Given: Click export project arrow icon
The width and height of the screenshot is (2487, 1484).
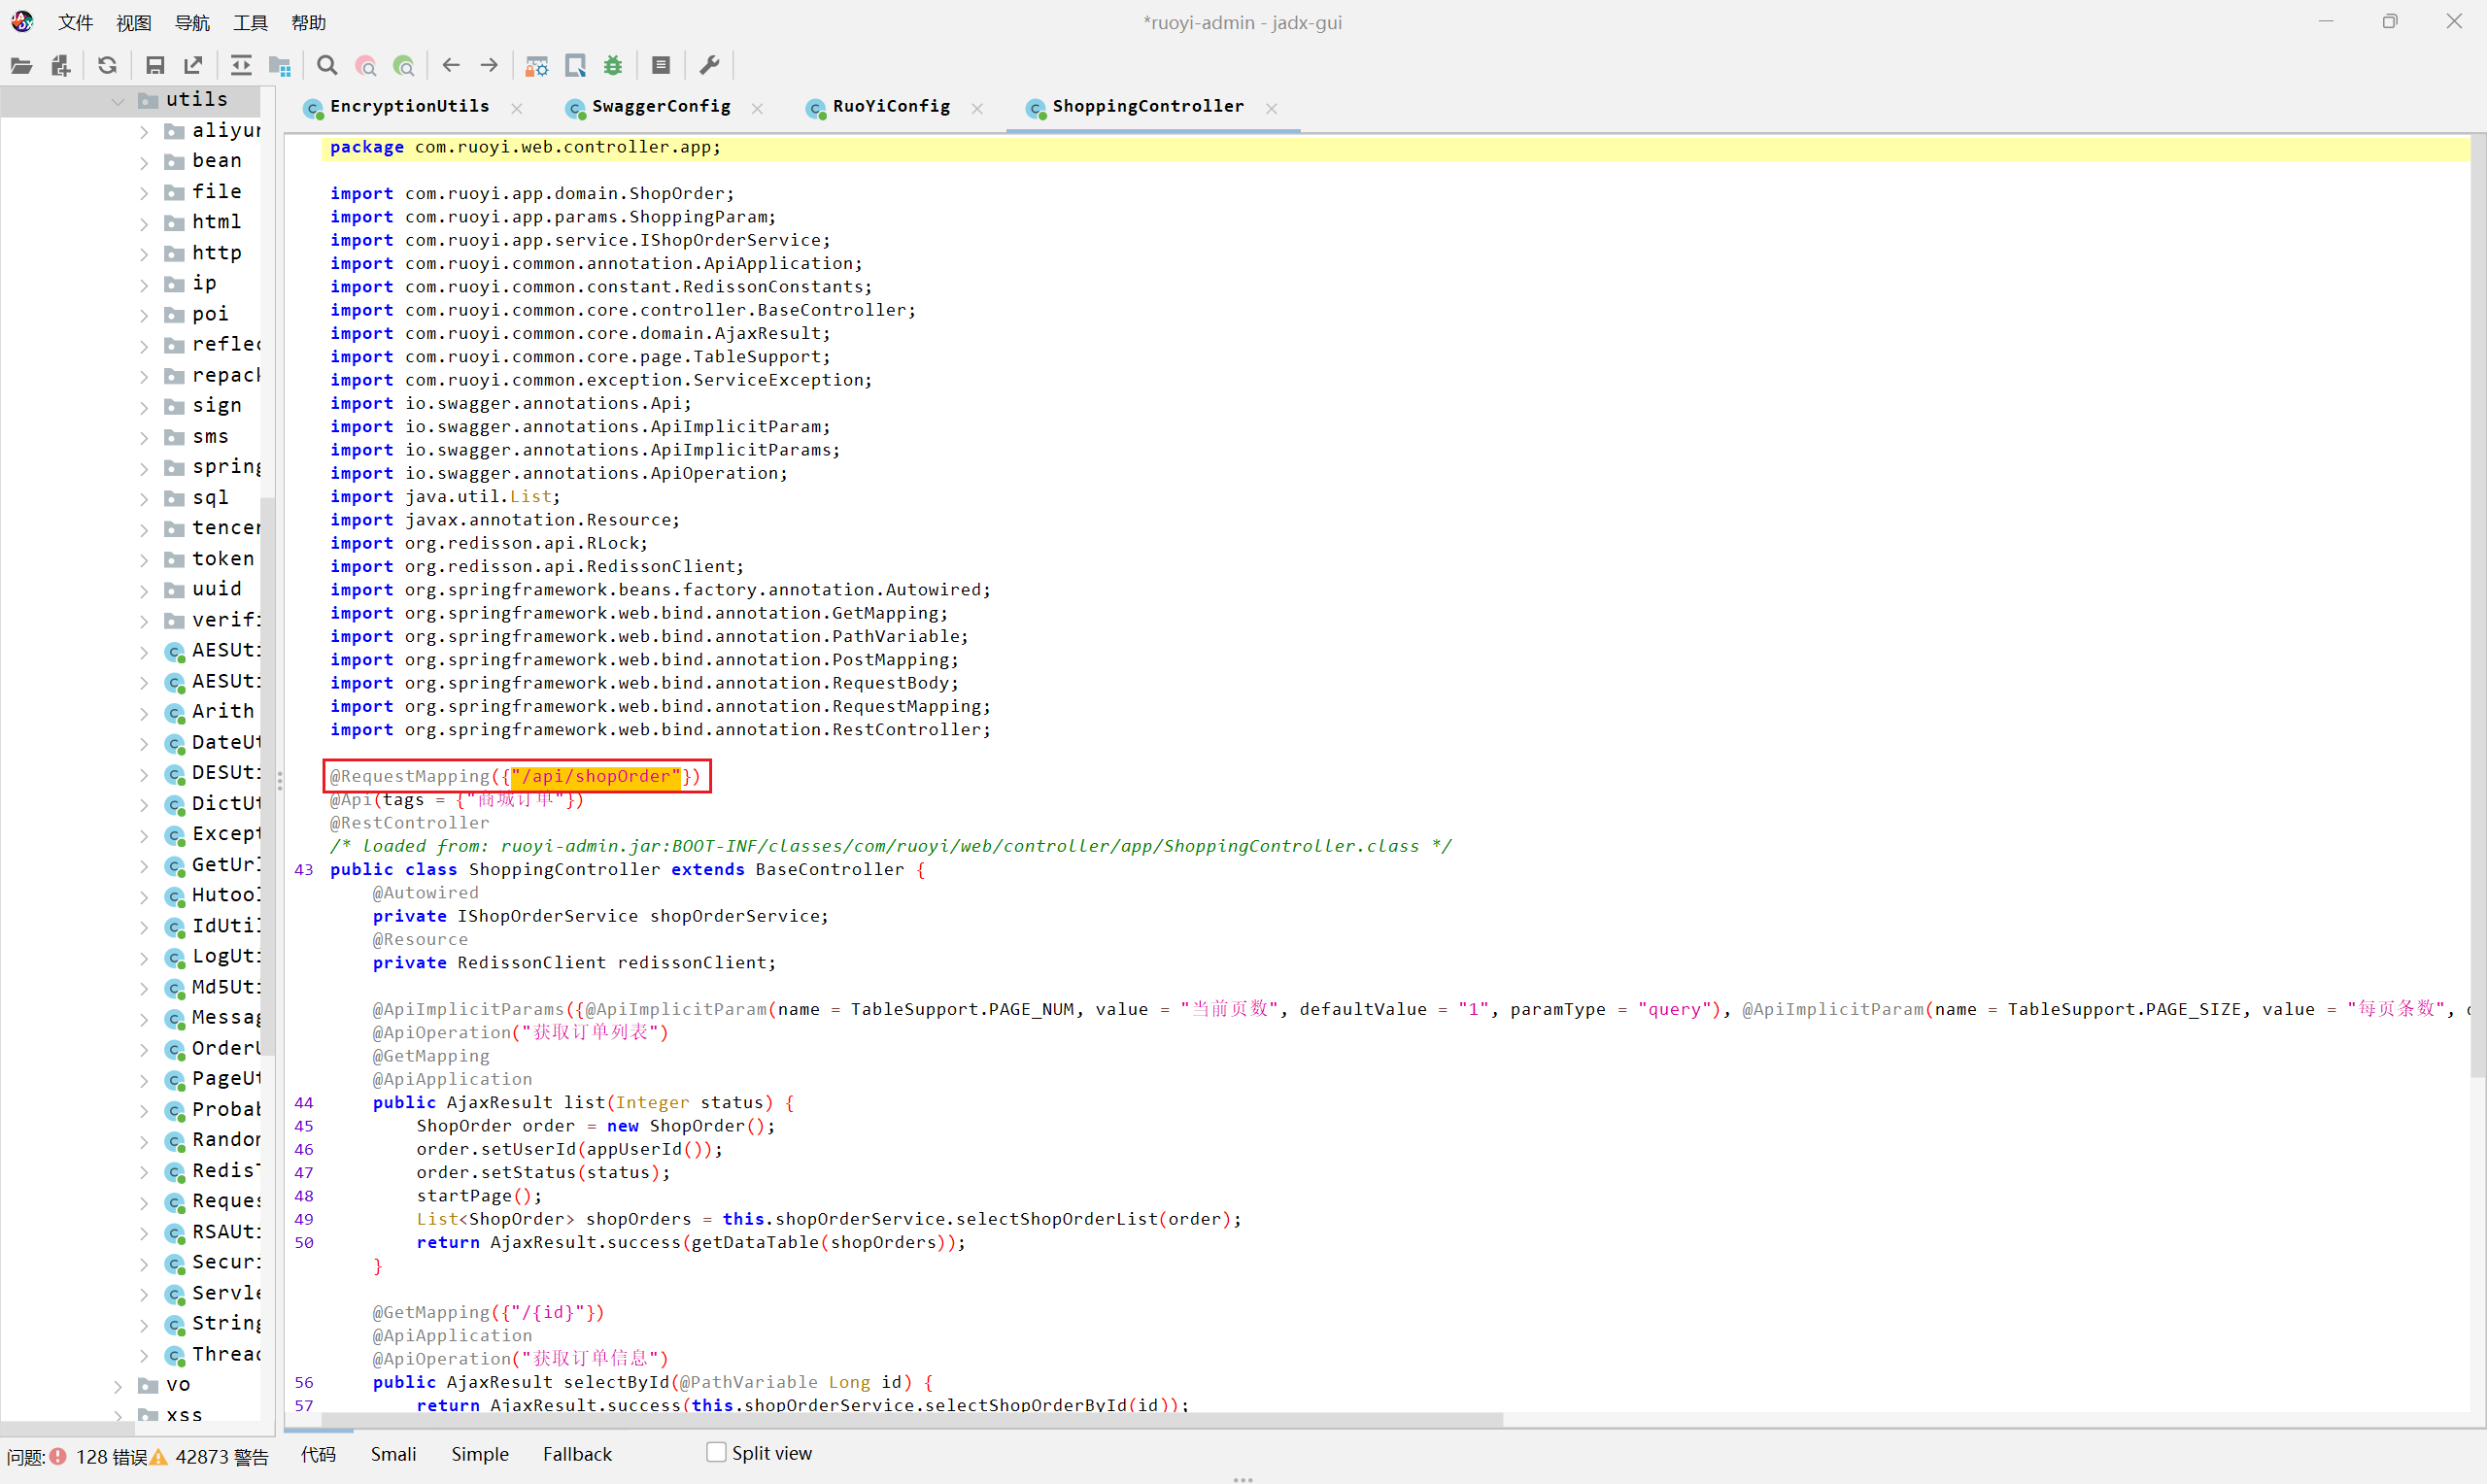Looking at the screenshot, I should tap(194, 66).
